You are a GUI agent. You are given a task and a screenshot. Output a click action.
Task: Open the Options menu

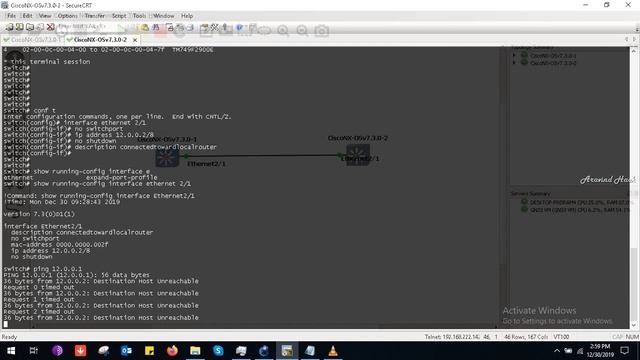67,16
